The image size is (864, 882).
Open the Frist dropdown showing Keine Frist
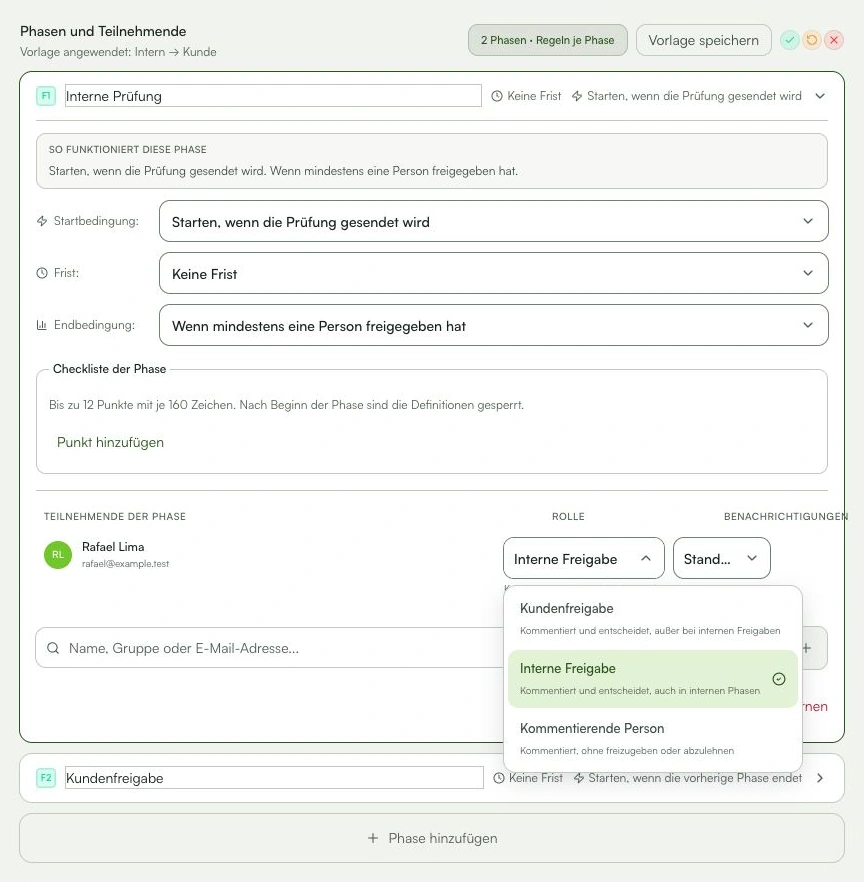(493, 273)
